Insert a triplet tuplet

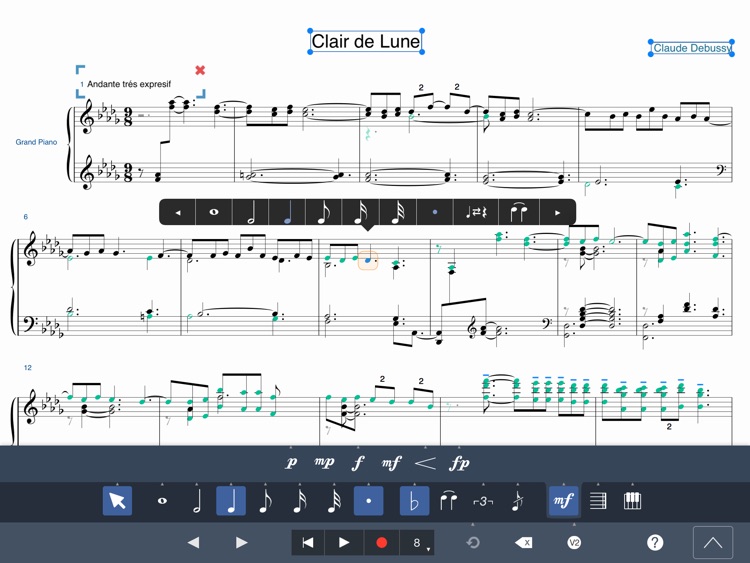tap(483, 501)
